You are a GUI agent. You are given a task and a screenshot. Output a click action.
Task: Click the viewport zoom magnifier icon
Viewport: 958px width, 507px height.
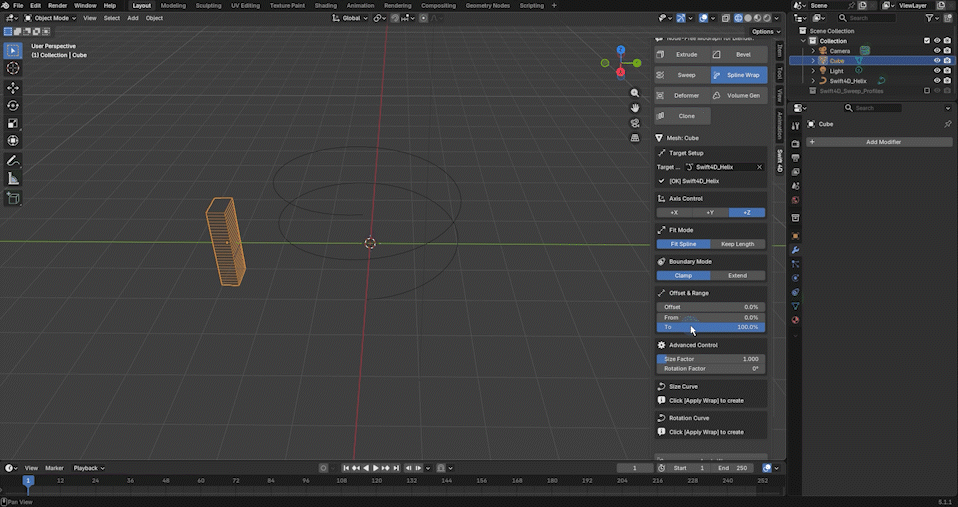635,93
